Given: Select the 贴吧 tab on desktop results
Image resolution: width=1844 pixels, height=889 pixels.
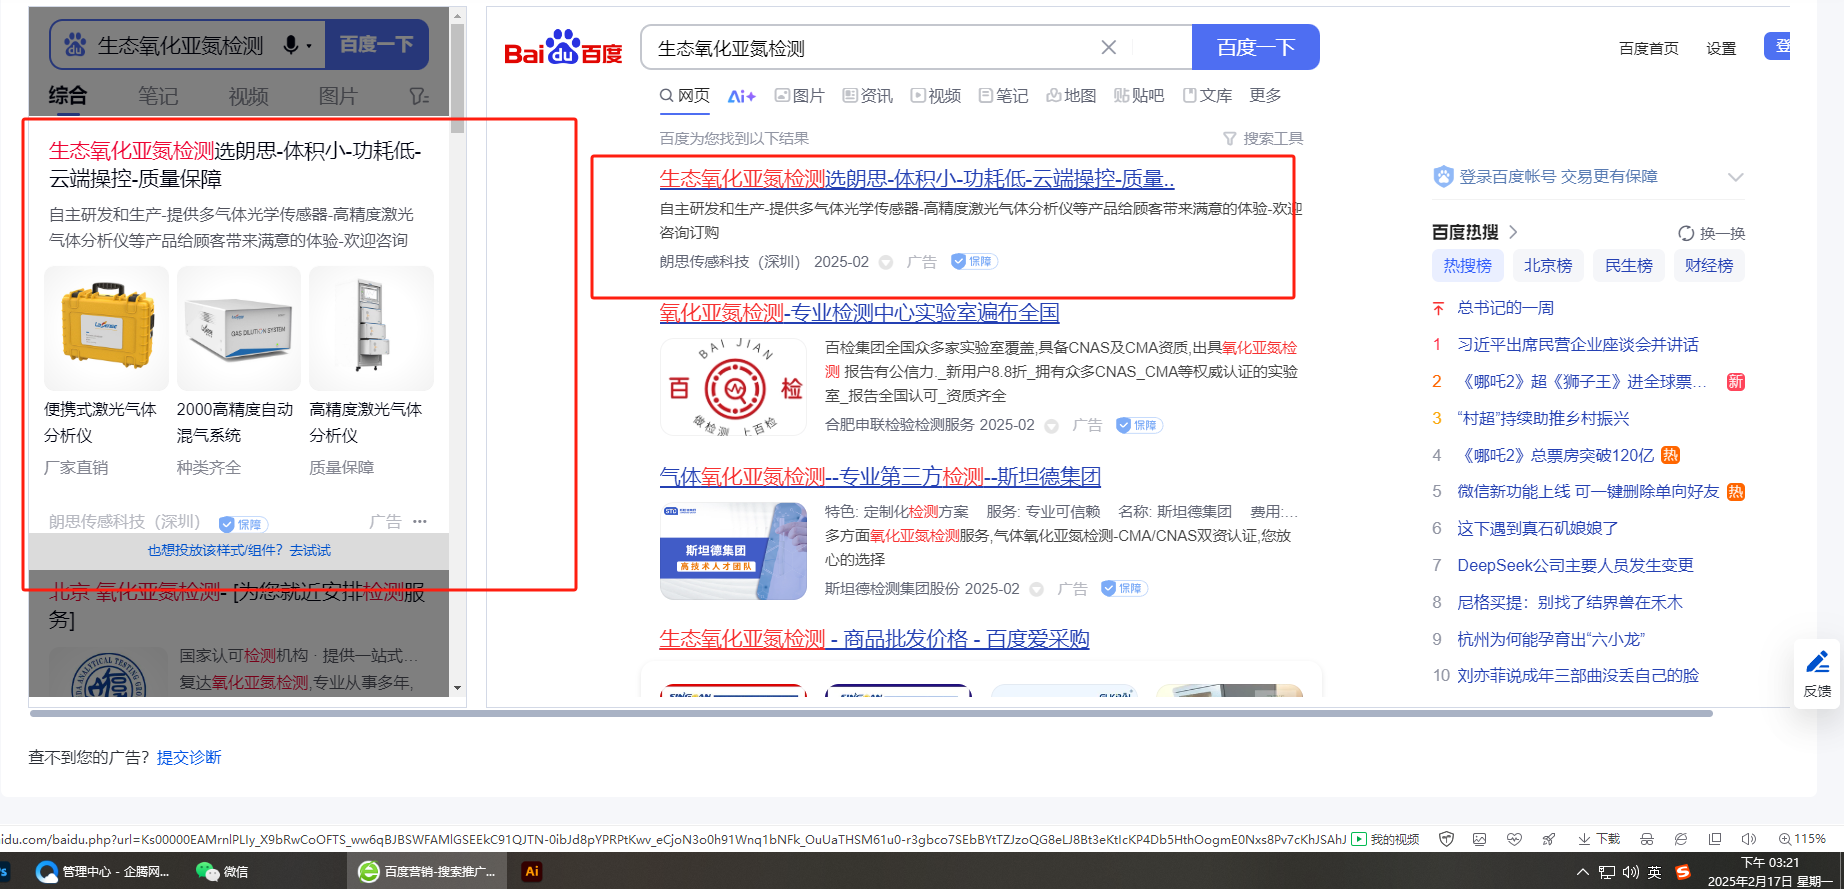Looking at the screenshot, I should pyautogui.click(x=1139, y=95).
